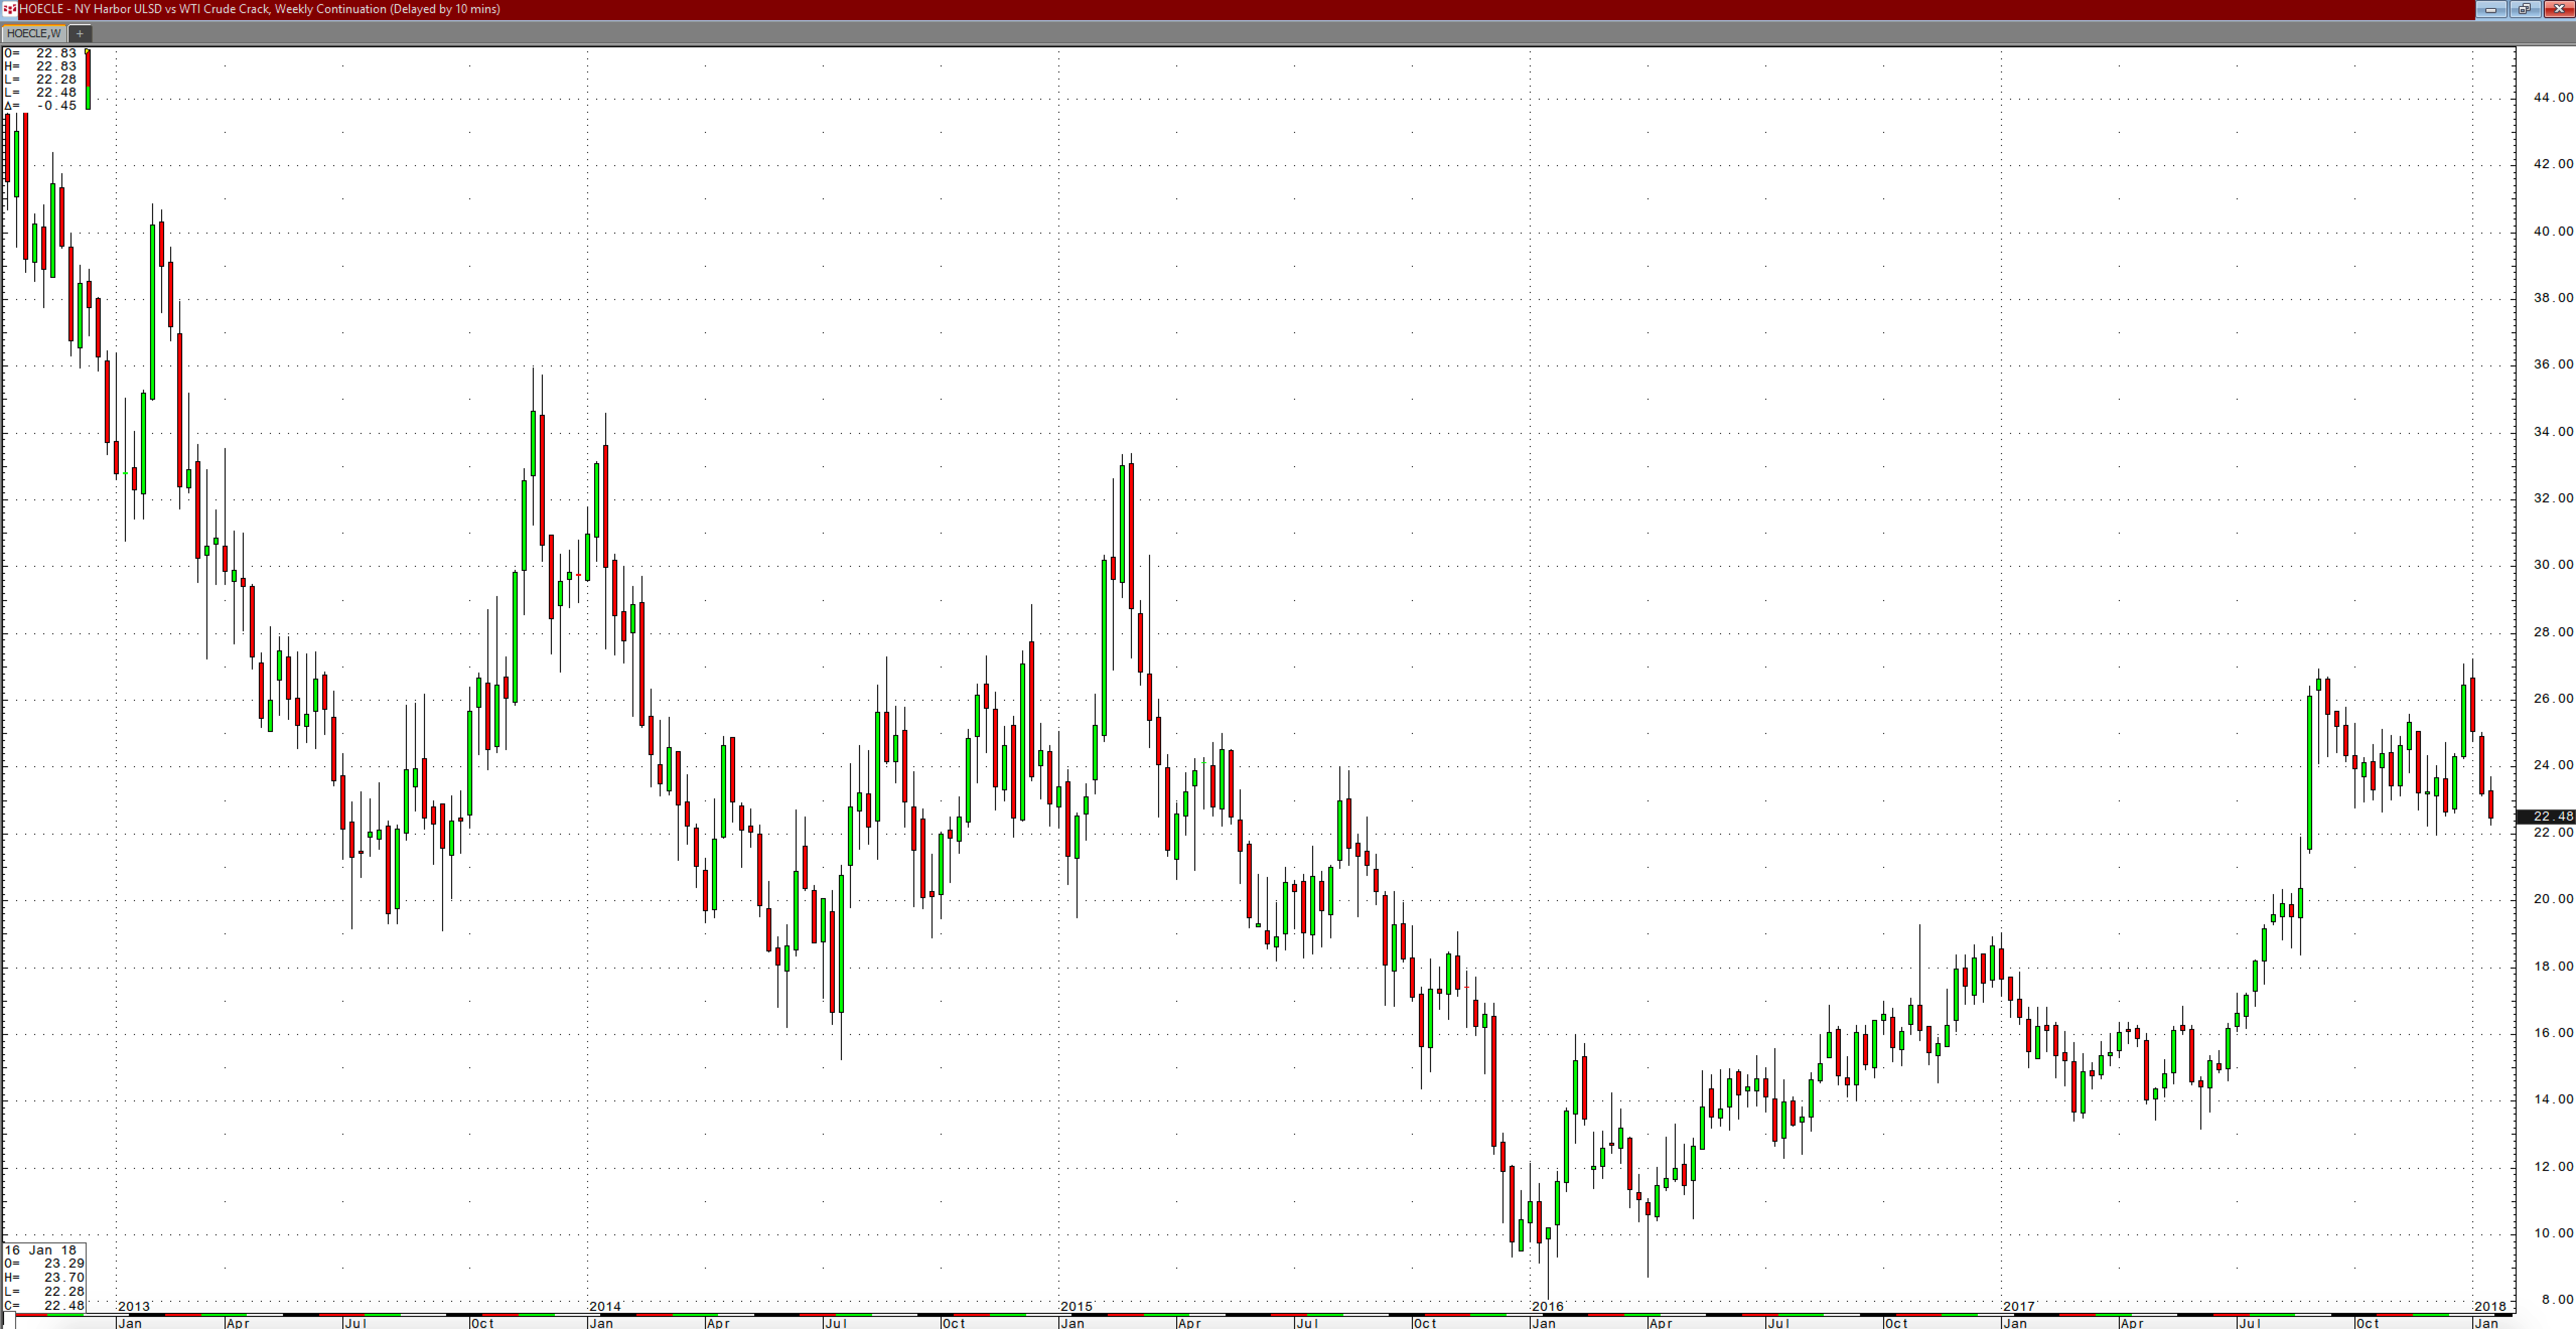
Task: Add a new chart tab with plus button
Action: coord(80,33)
